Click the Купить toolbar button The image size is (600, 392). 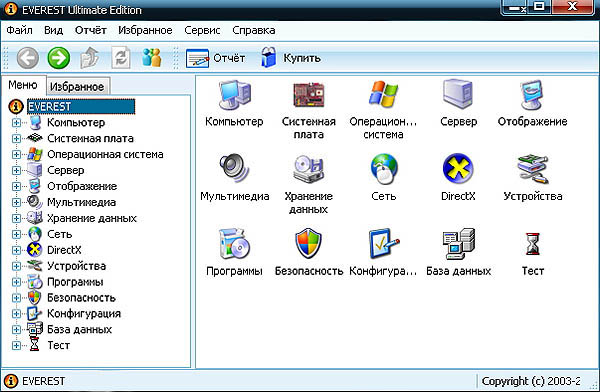(x=291, y=58)
